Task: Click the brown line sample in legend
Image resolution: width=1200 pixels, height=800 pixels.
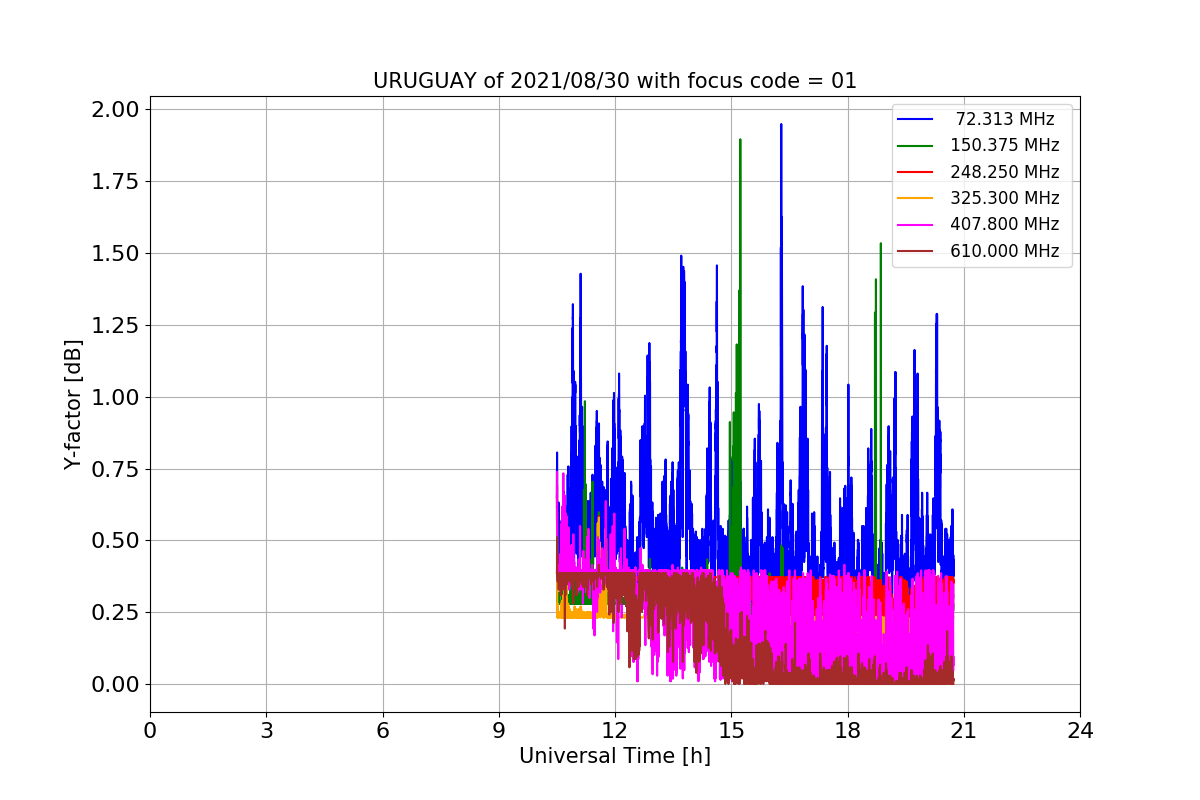Action: point(916,252)
